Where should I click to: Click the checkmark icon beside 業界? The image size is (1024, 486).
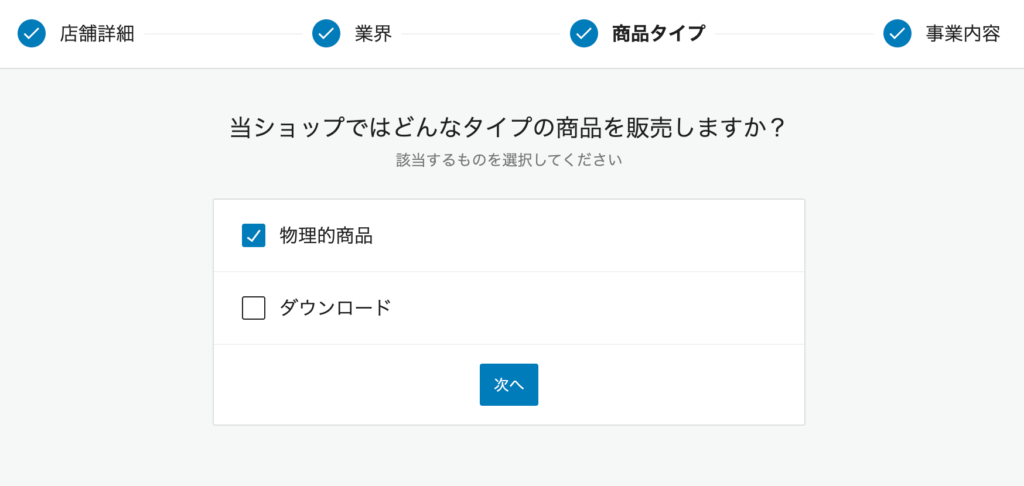(x=327, y=33)
